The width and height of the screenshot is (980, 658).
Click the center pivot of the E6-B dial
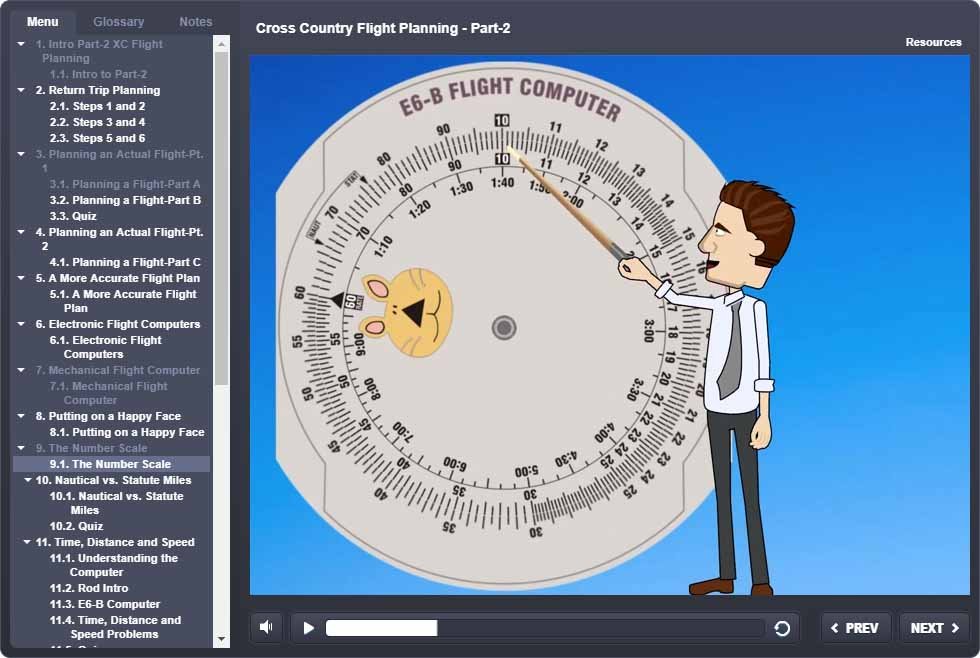(x=504, y=327)
